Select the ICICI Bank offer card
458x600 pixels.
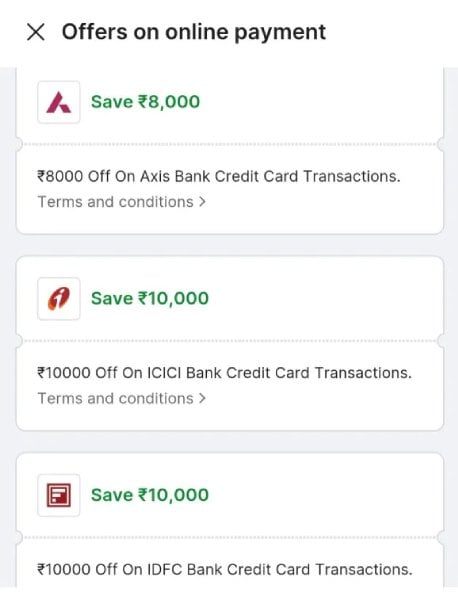230,343
